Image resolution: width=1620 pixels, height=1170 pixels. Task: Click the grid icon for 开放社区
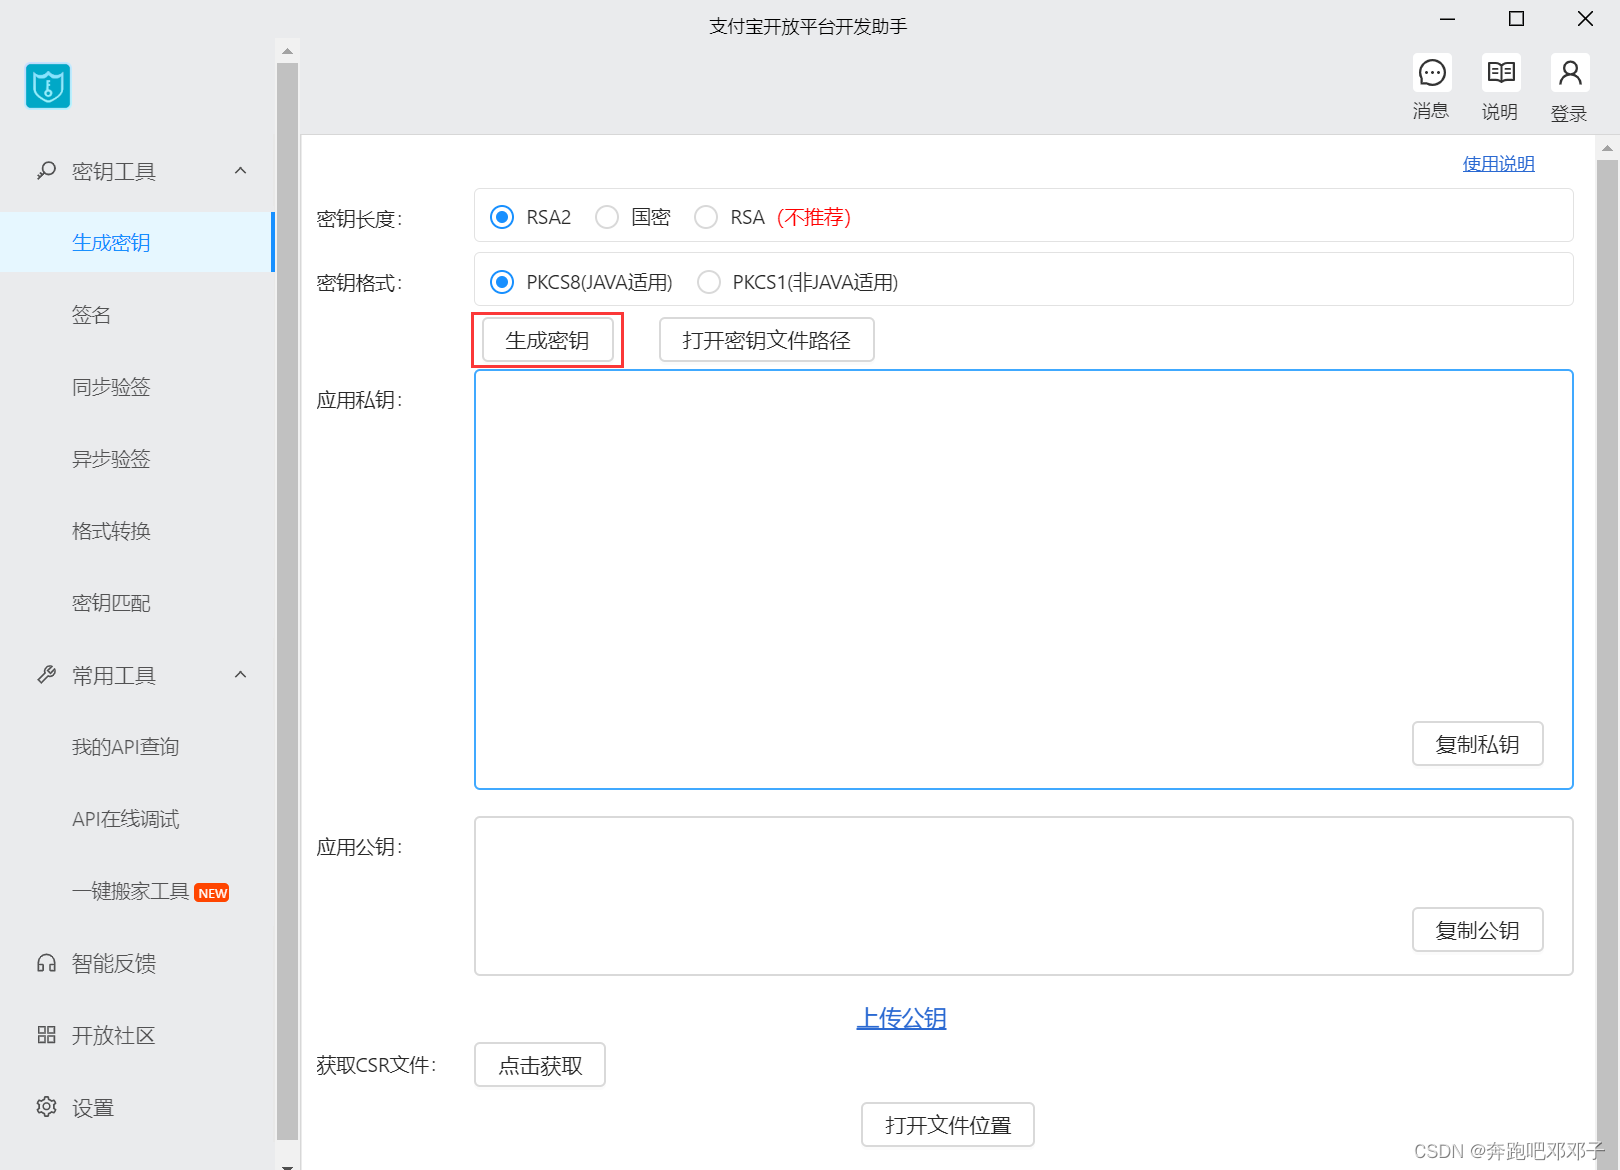(x=46, y=1035)
